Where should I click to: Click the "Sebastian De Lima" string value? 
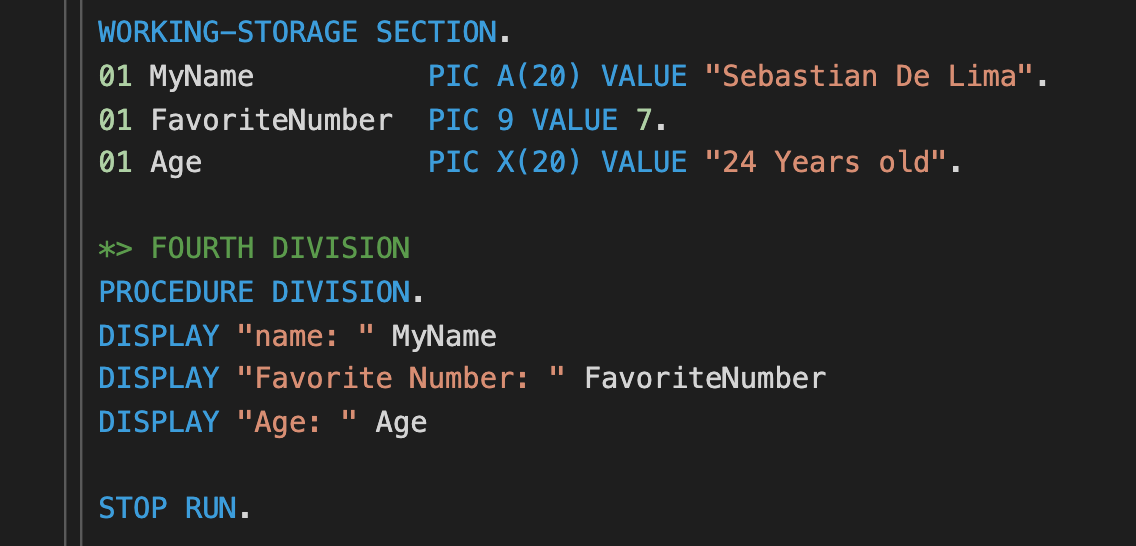(869, 76)
